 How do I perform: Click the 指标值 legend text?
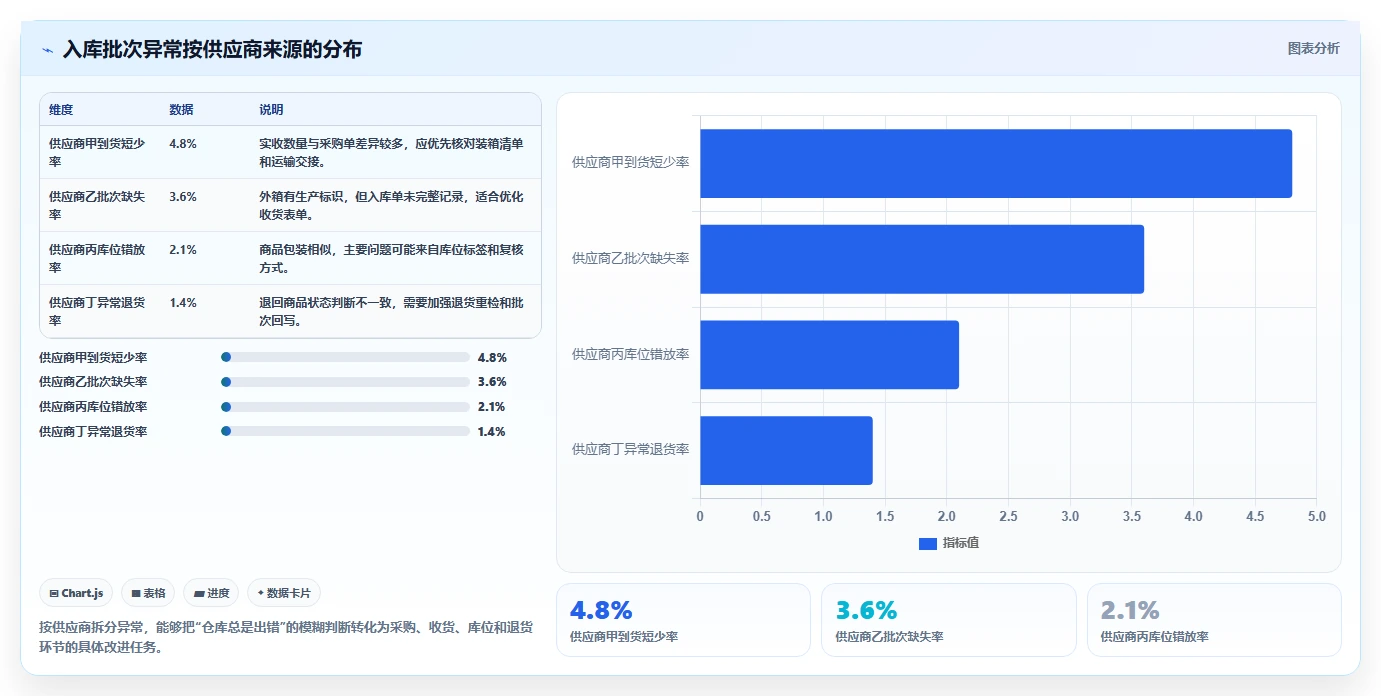(x=960, y=543)
